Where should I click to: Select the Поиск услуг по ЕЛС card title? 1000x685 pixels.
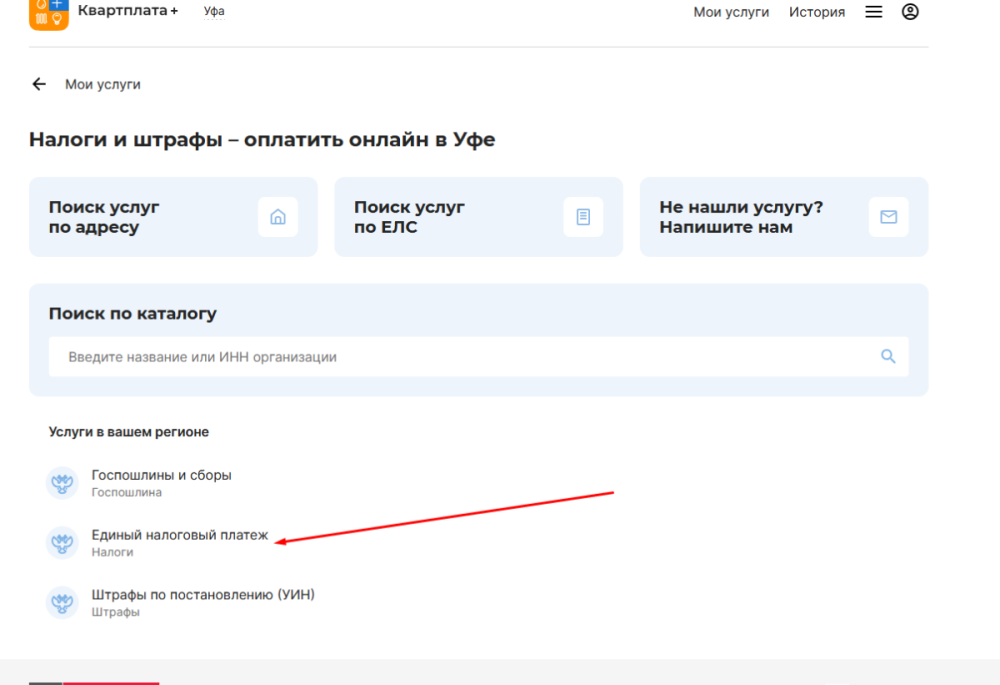409,217
